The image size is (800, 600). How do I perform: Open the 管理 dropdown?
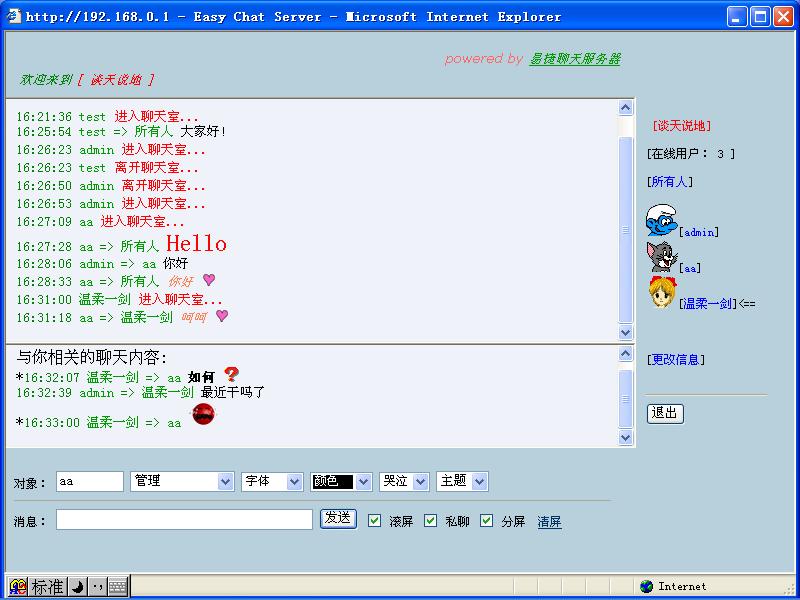point(182,481)
